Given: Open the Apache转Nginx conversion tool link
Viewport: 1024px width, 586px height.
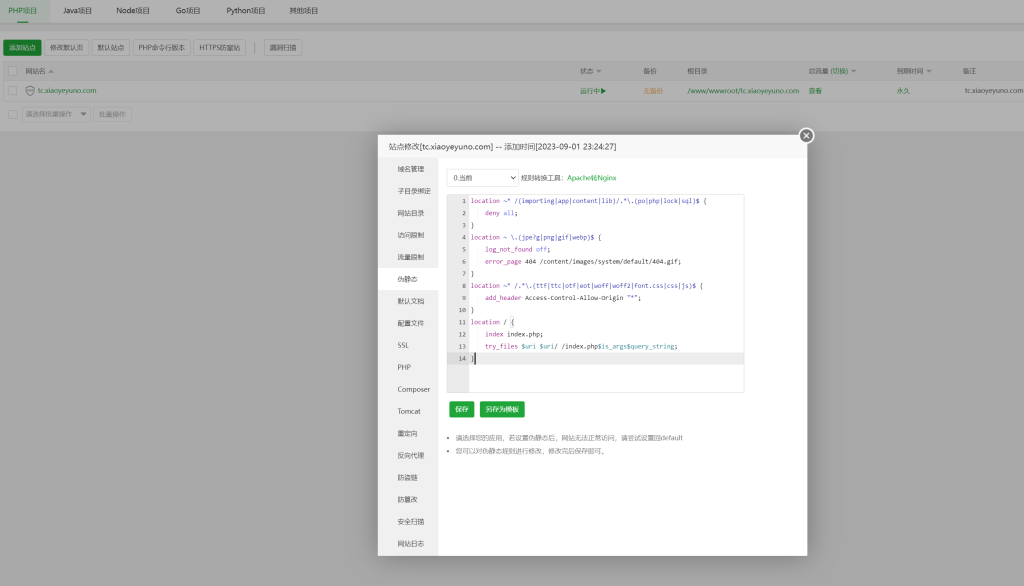Looking at the screenshot, I should point(591,178).
